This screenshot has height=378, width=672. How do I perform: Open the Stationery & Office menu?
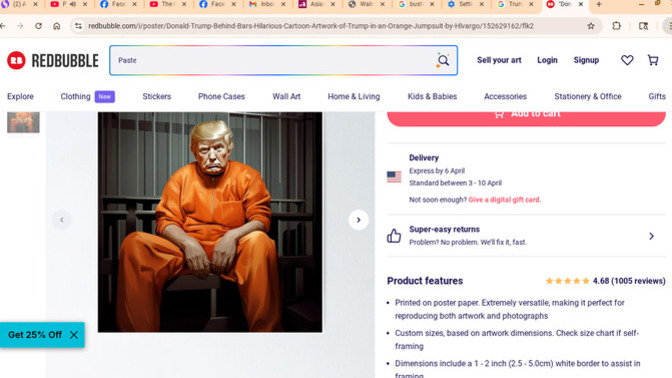(x=588, y=96)
